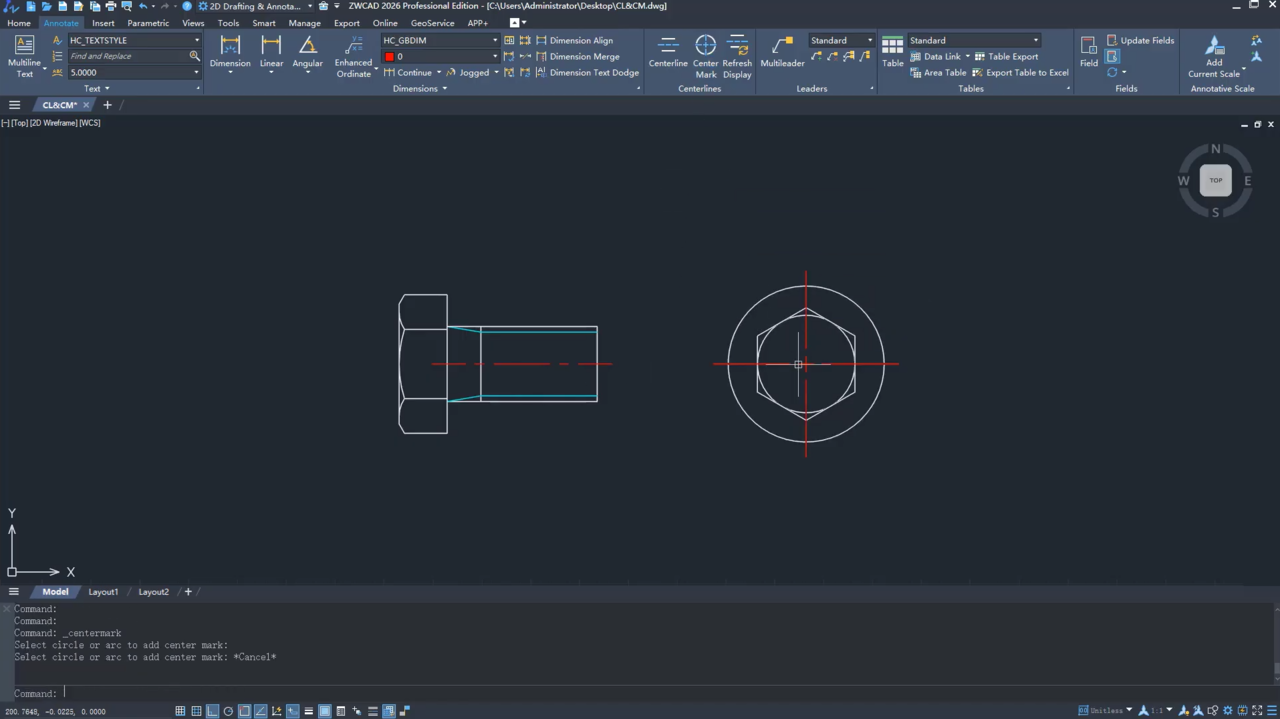Open the Unitless units dropdown
Image resolution: width=1280 pixels, height=719 pixels.
tap(1129, 711)
